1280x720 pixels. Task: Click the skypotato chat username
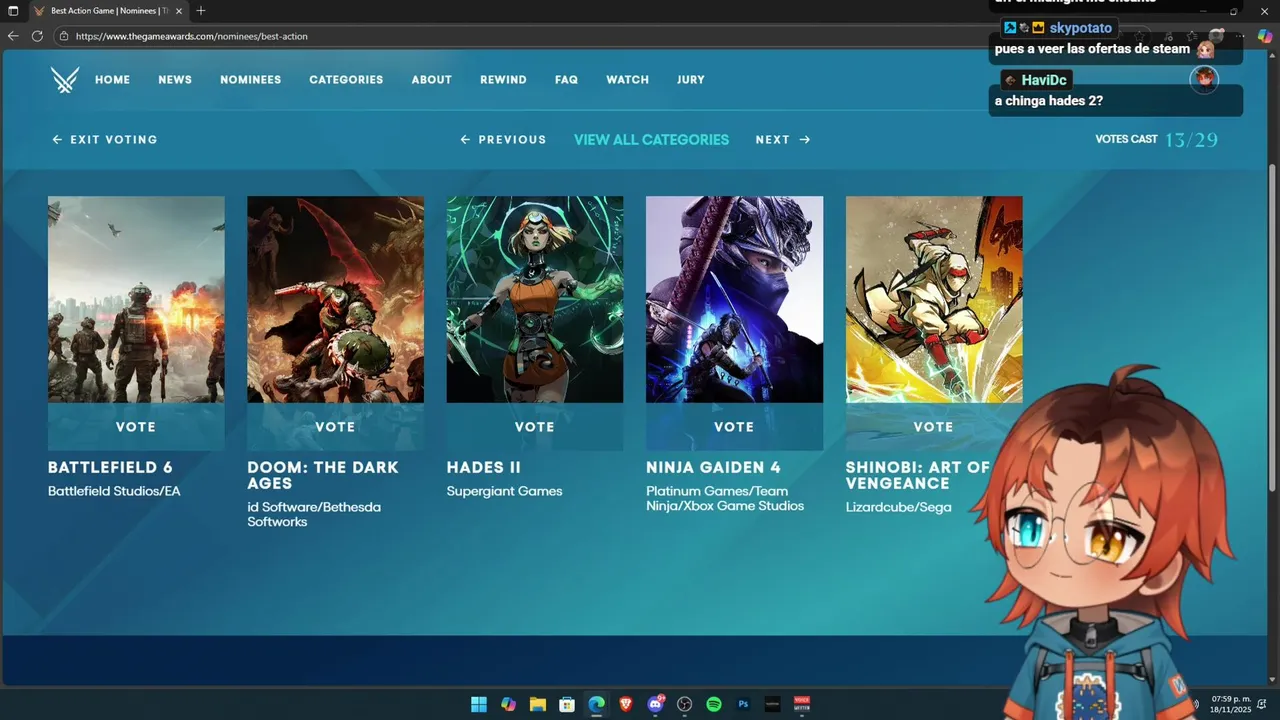[x=1081, y=28]
